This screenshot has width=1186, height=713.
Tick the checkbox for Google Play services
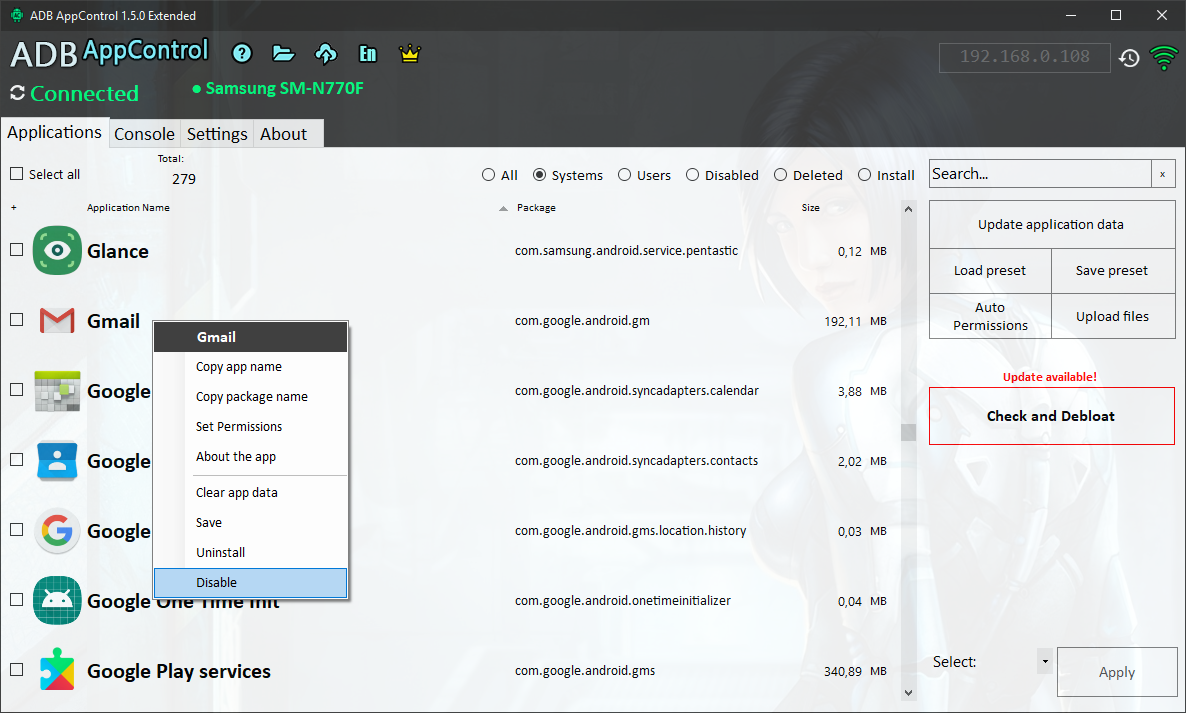[17, 669]
